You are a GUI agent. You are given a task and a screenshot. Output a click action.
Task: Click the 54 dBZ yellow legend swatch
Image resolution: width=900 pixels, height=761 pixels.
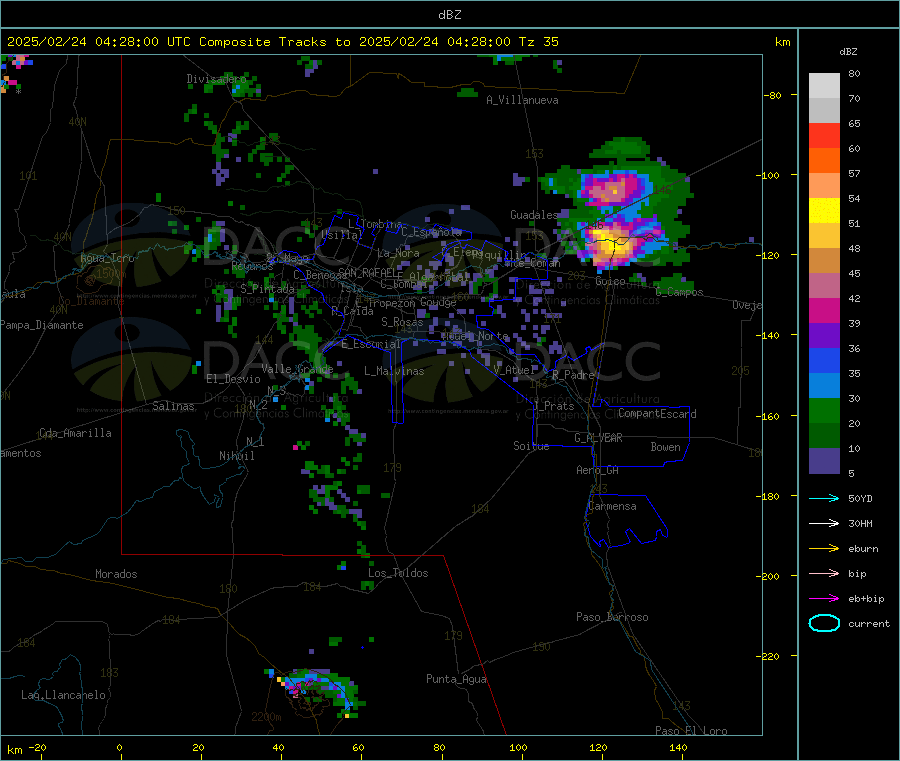[824, 211]
